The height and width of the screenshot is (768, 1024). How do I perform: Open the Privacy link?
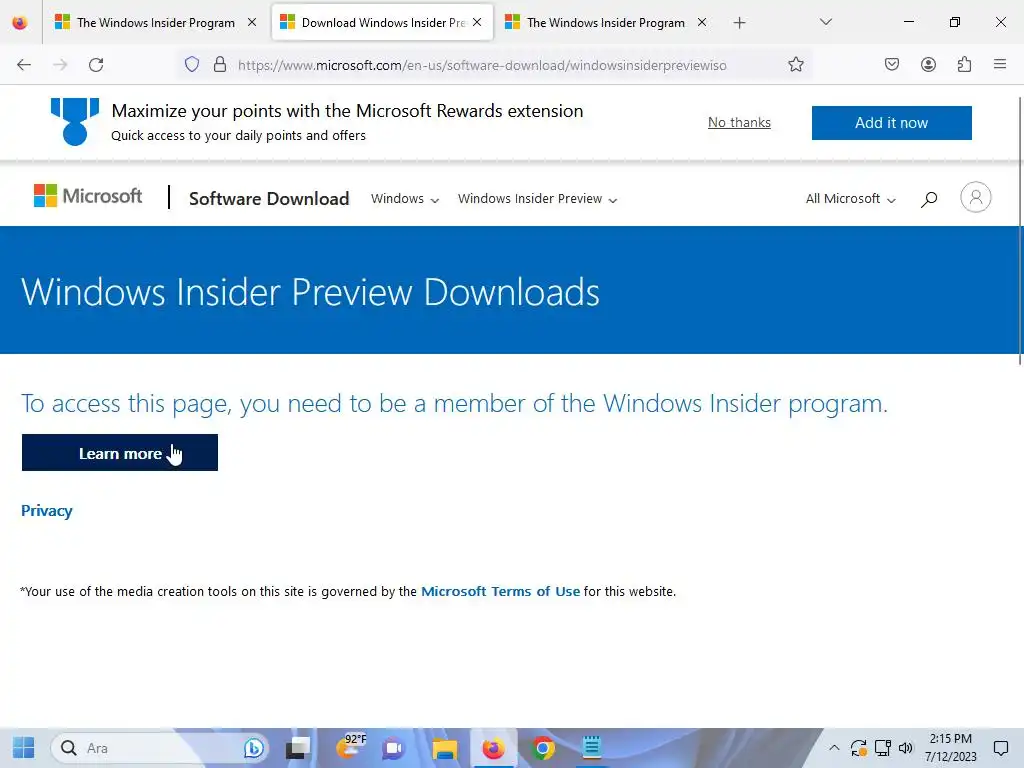46,511
